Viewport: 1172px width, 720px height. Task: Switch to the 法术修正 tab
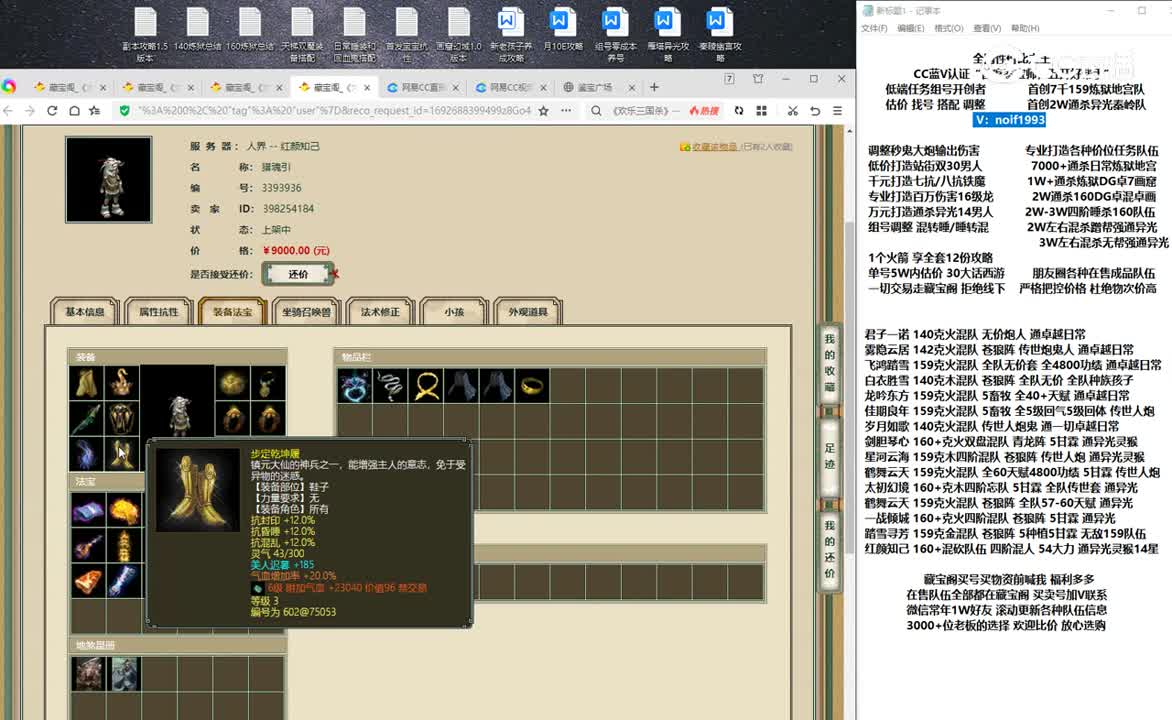click(380, 312)
